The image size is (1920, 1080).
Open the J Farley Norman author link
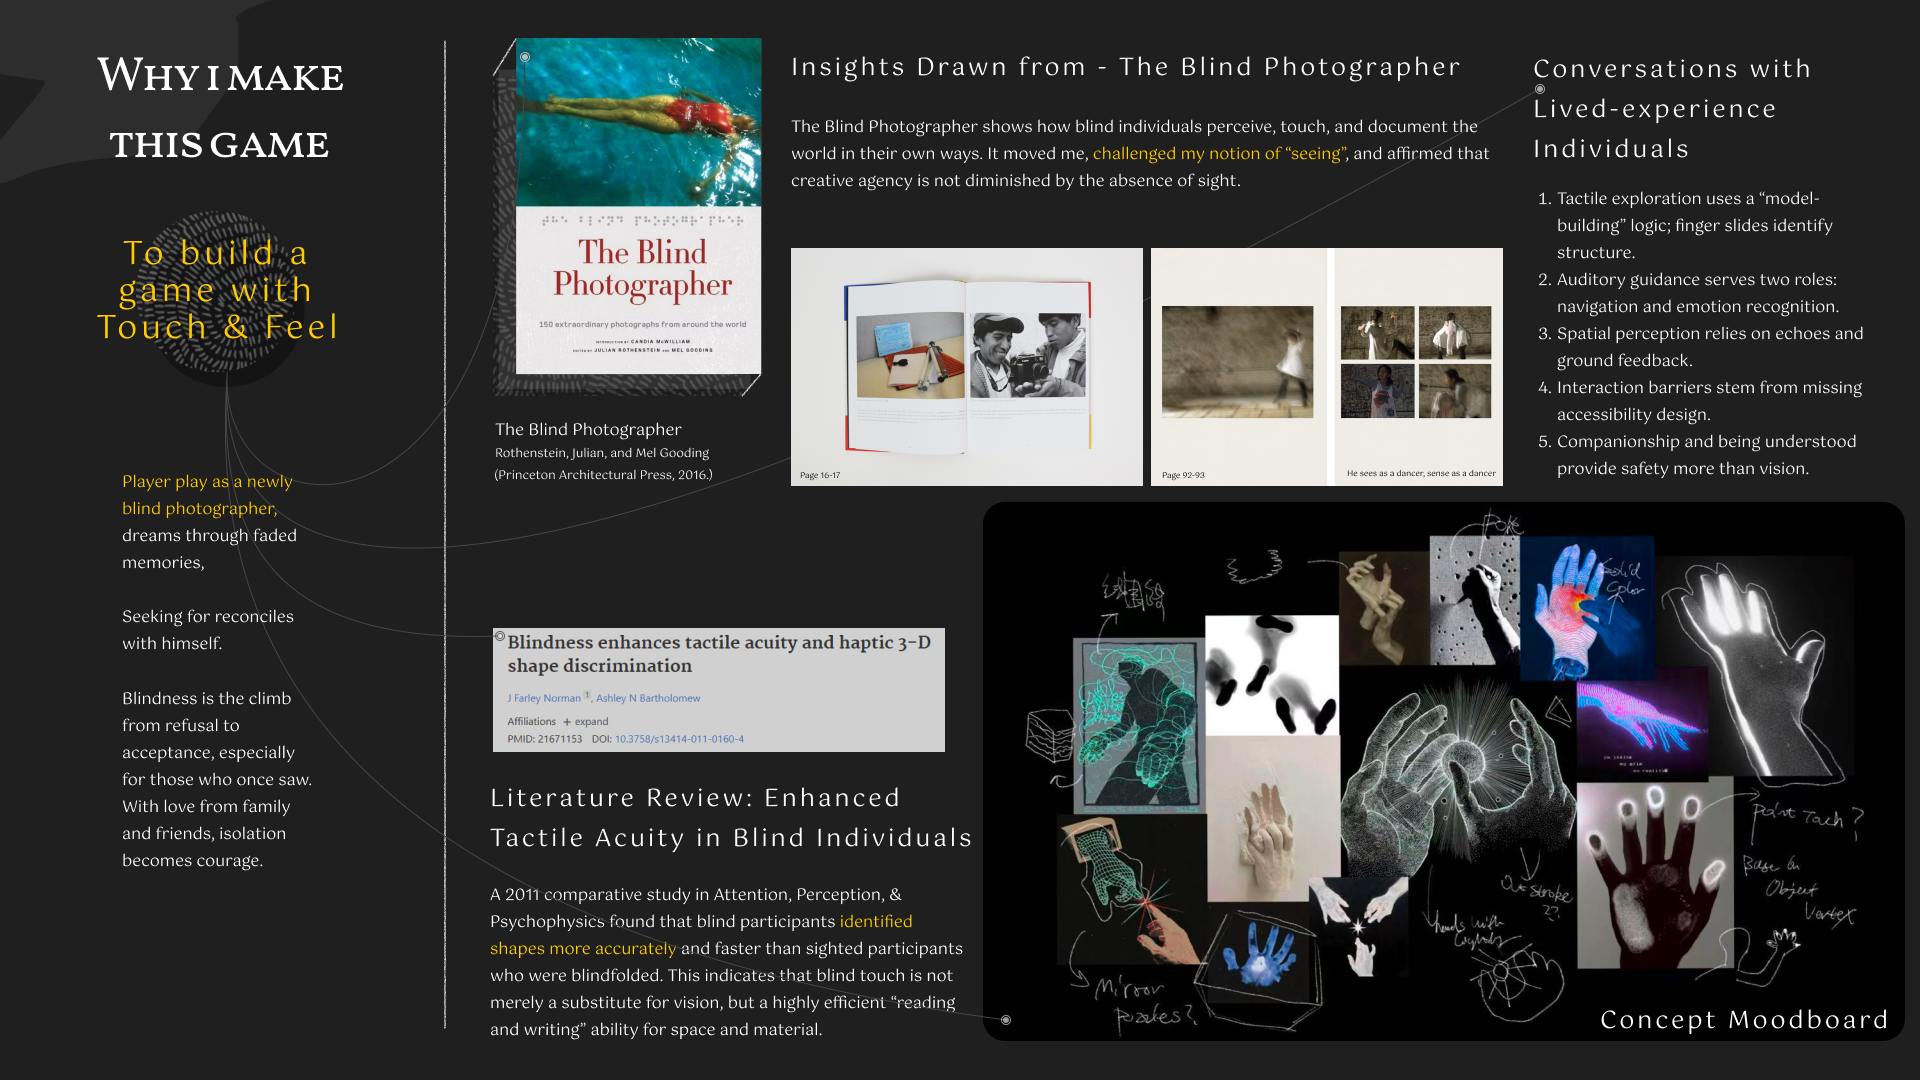543,698
